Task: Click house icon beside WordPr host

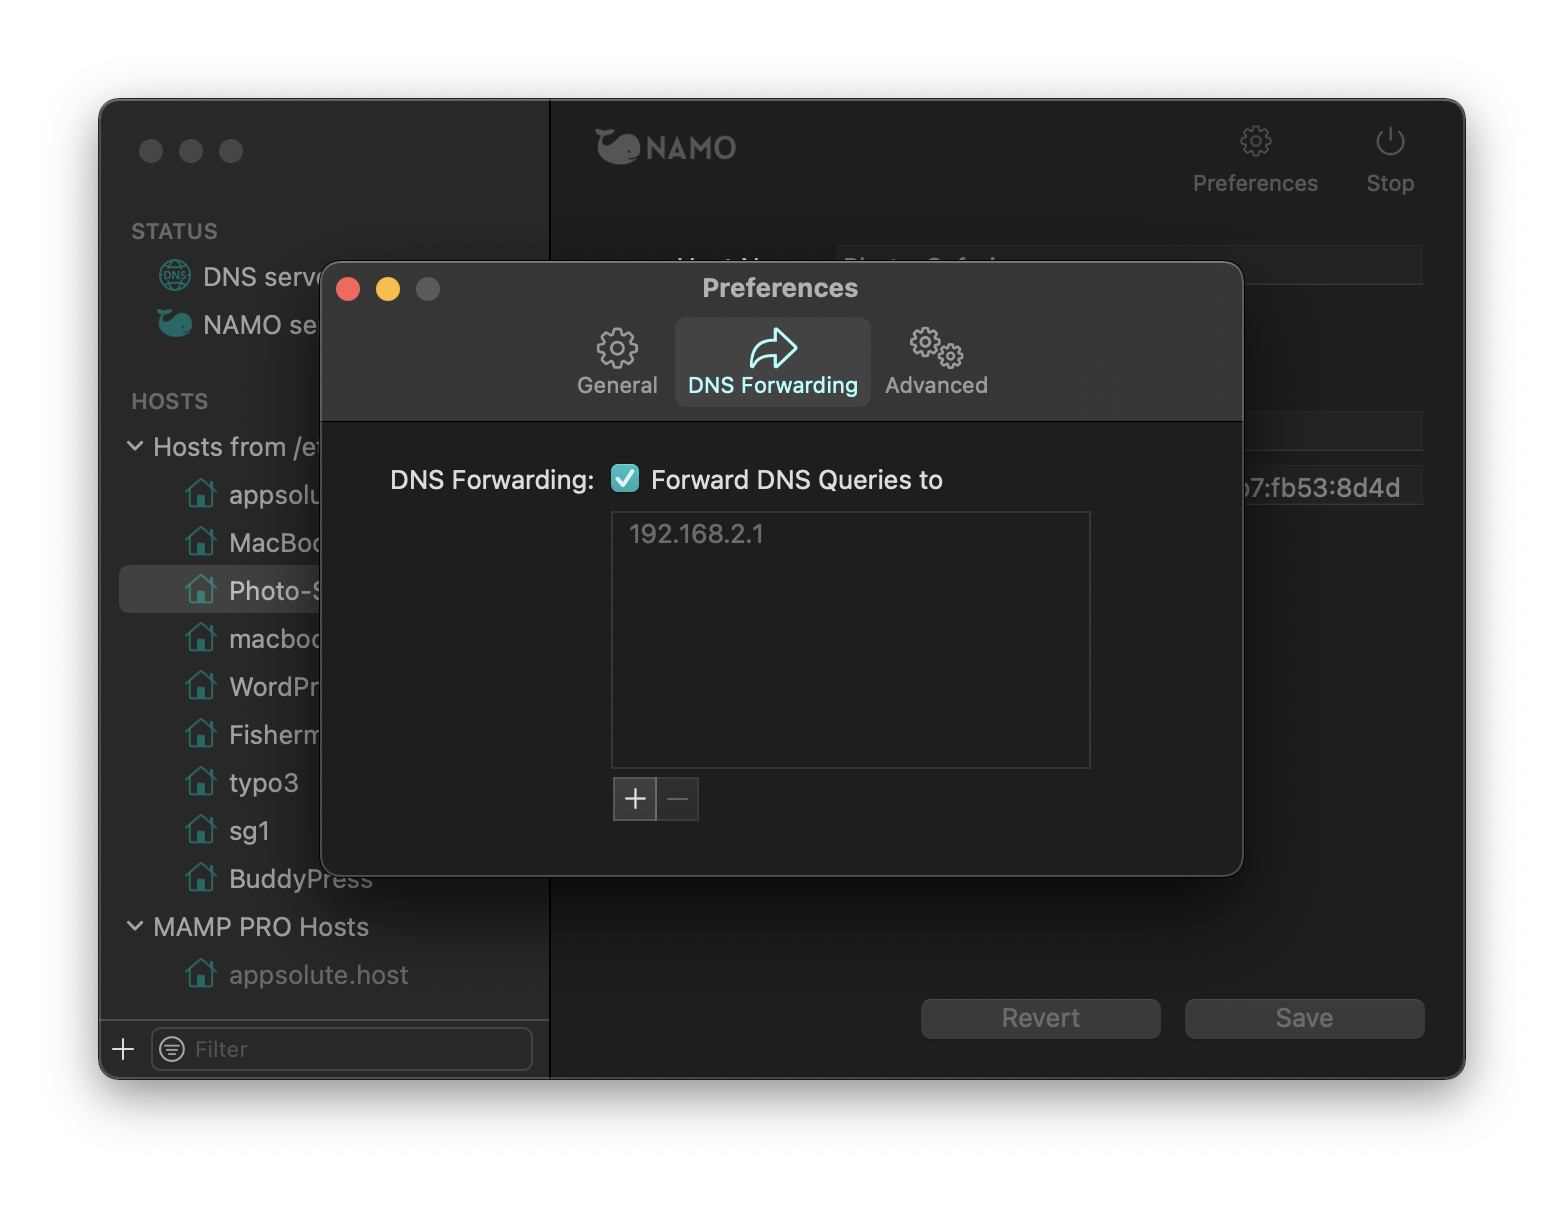Action: point(201,685)
